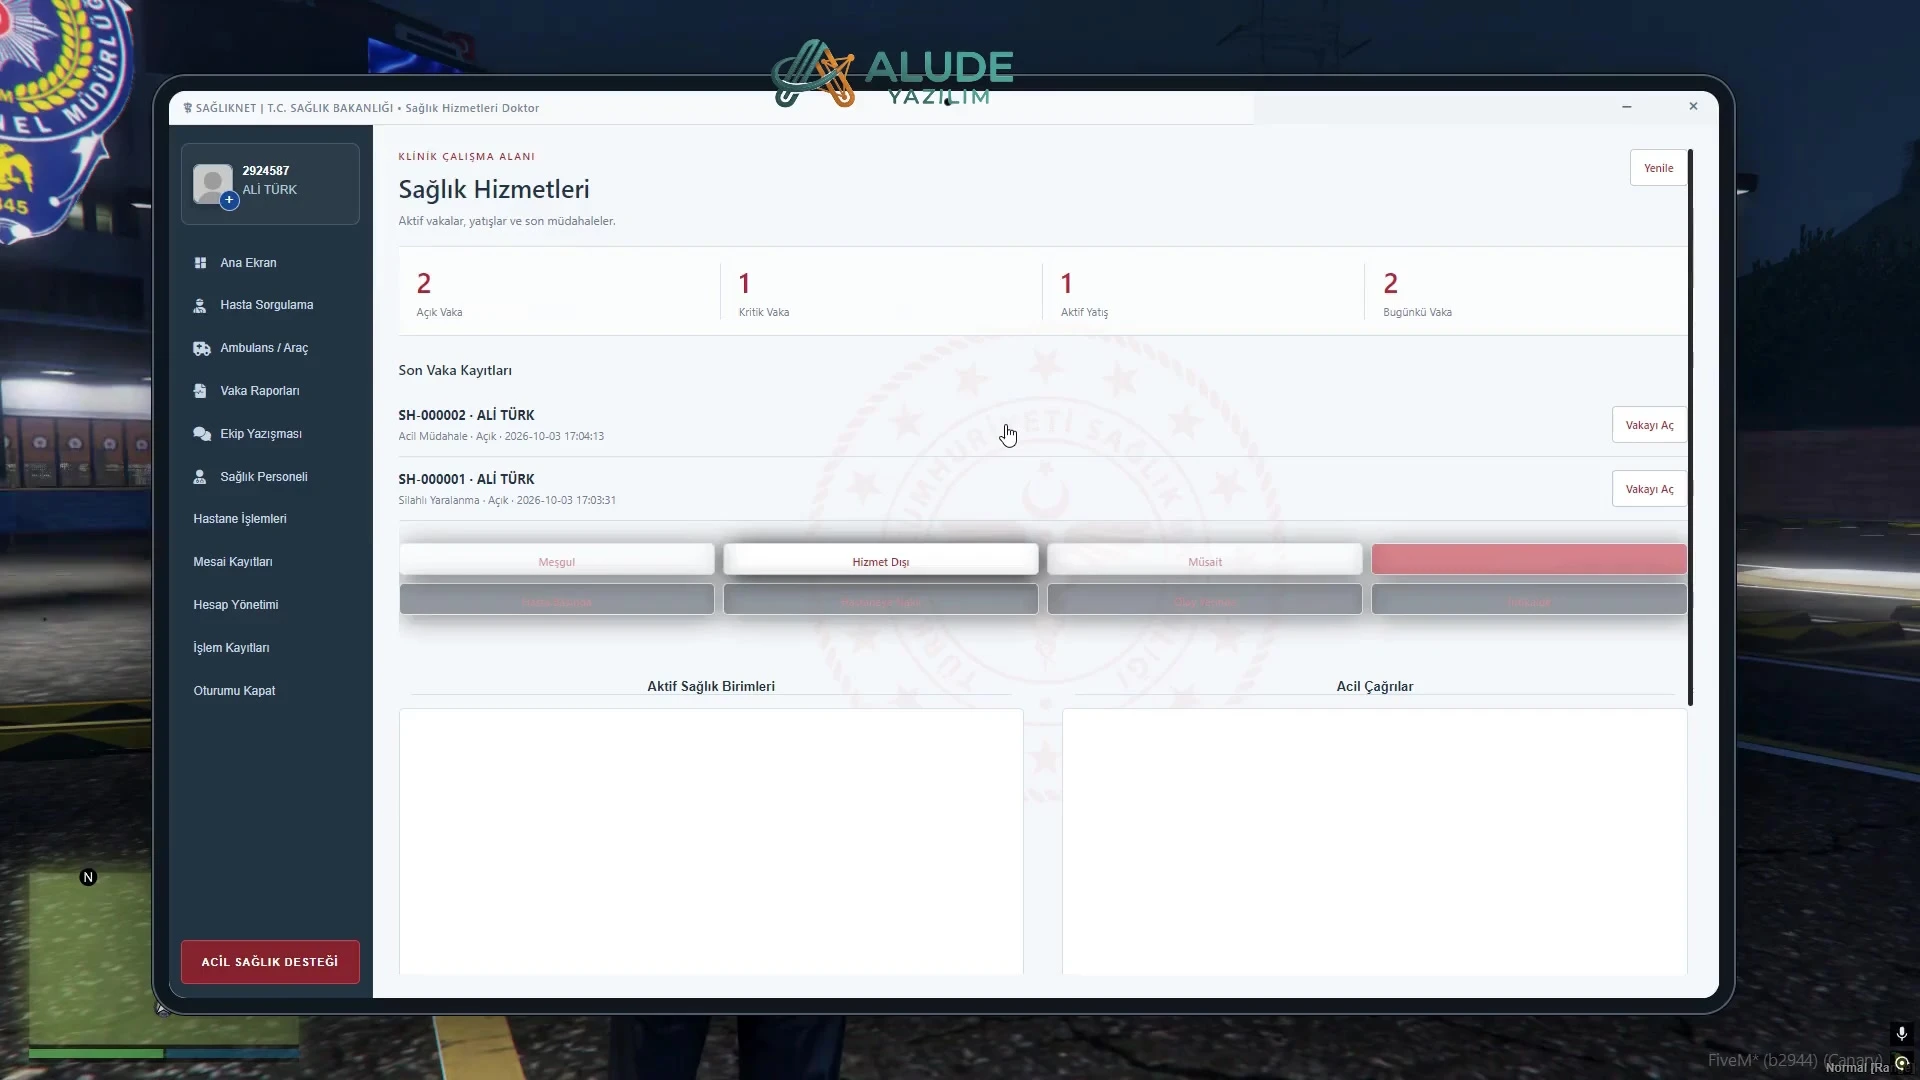Select the Sağlık Personeli person icon
Image resolution: width=1920 pixels, height=1080 pixels.
(x=200, y=477)
